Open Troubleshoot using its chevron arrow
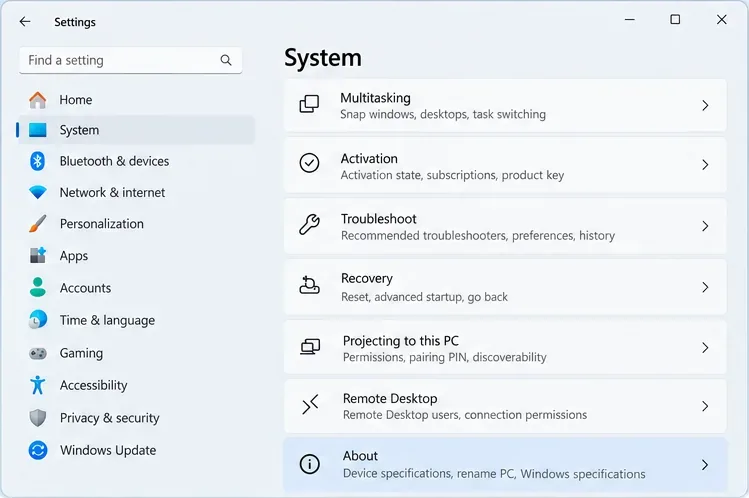 coord(705,226)
